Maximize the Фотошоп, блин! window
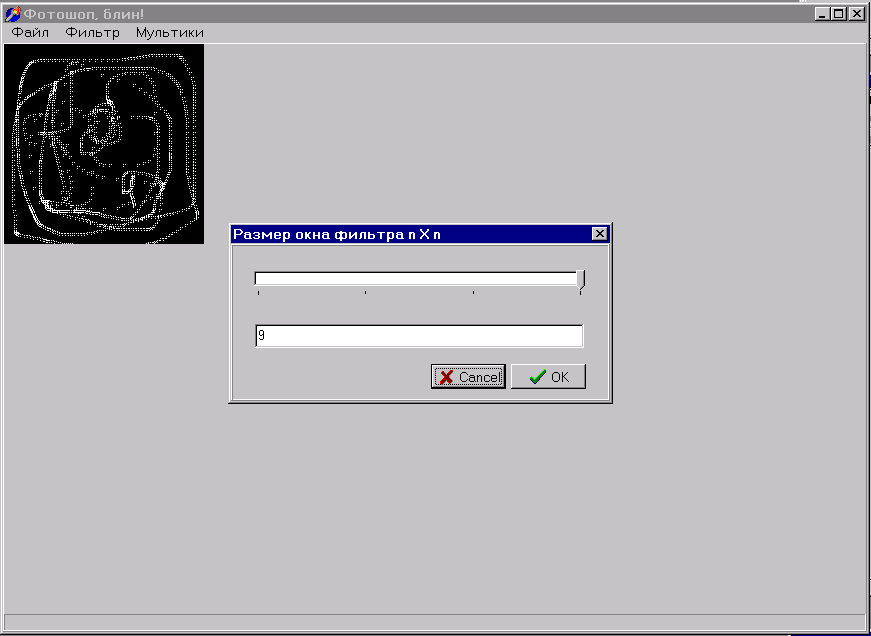Viewport: 871px width, 636px height. coord(838,14)
